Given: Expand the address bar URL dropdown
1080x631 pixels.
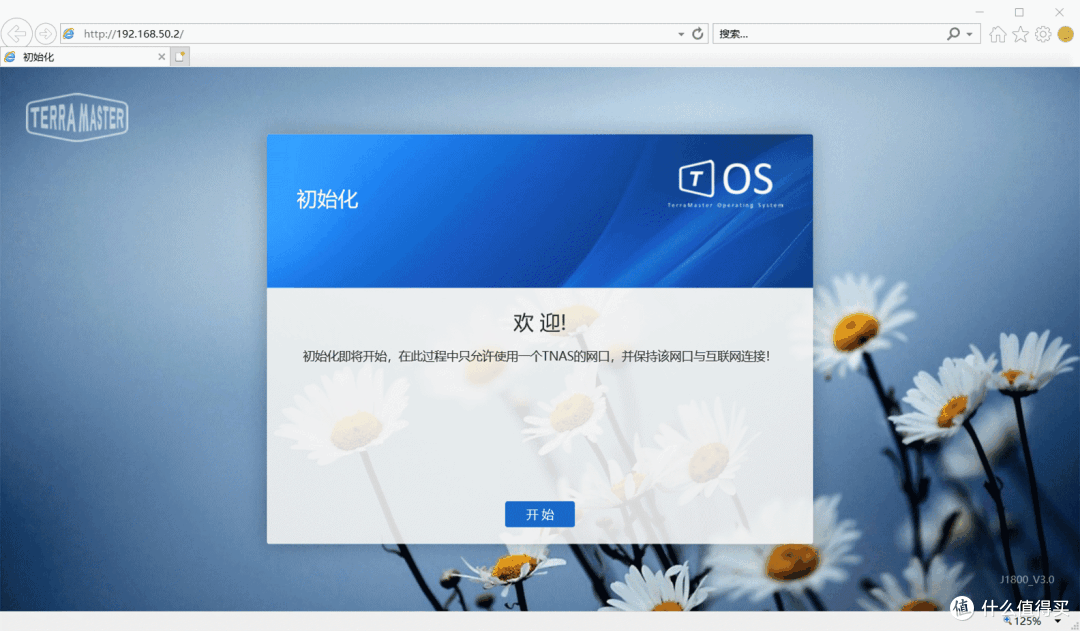Looking at the screenshot, I should point(681,33).
